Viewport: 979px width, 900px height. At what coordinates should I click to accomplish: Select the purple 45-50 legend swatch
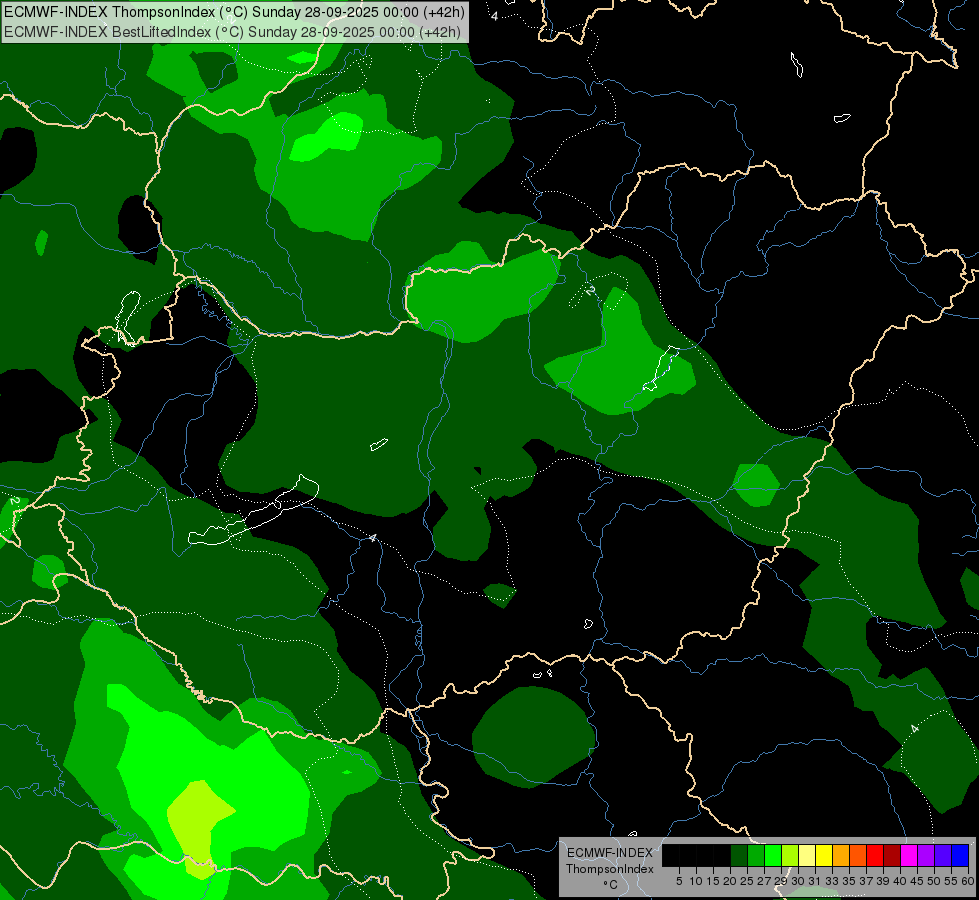click(x=925, y=855)
